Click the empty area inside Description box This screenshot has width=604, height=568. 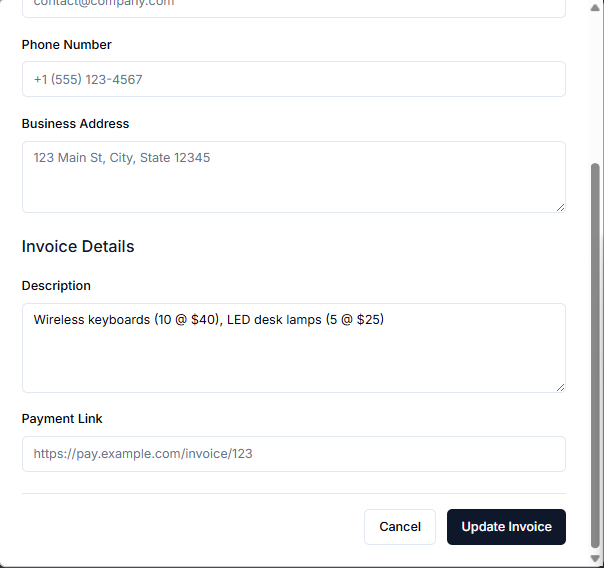point(293,362)
